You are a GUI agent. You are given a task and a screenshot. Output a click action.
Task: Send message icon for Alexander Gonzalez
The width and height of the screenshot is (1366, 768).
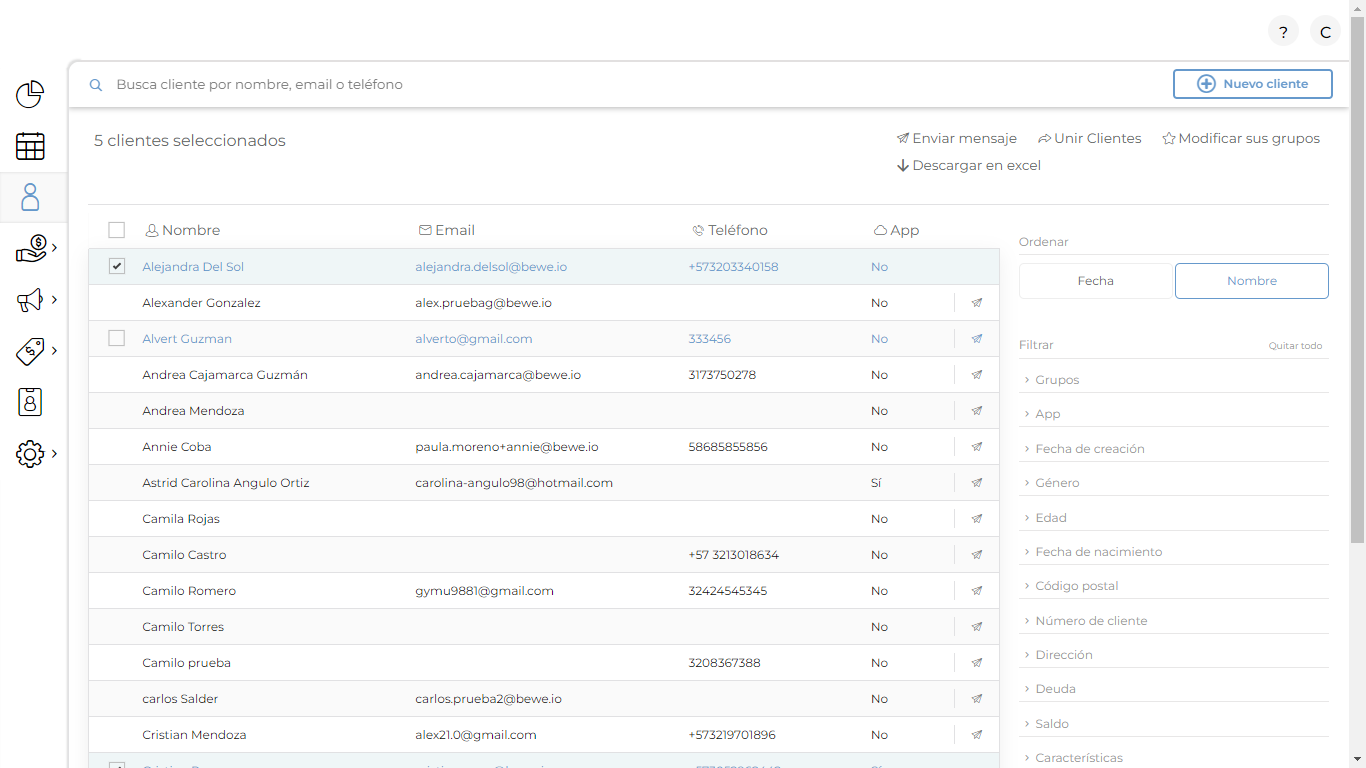pyautogui.click(x=977, y=303)
